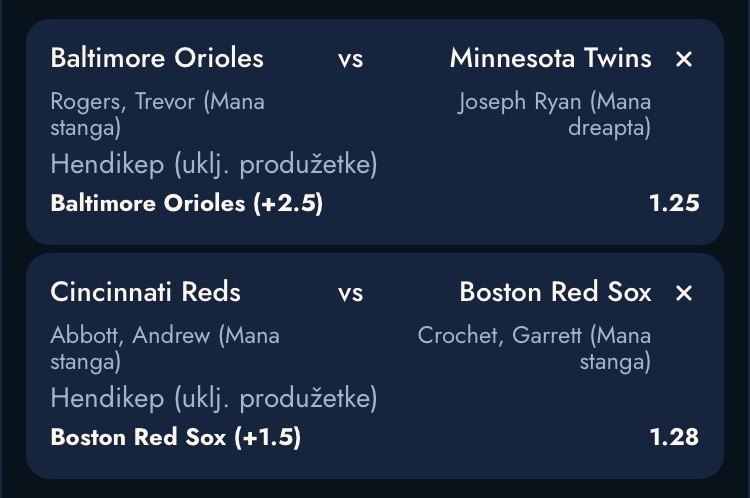Select pitcher Joseph Ryan
750x498 pixels.
click(x=554, y=114)
